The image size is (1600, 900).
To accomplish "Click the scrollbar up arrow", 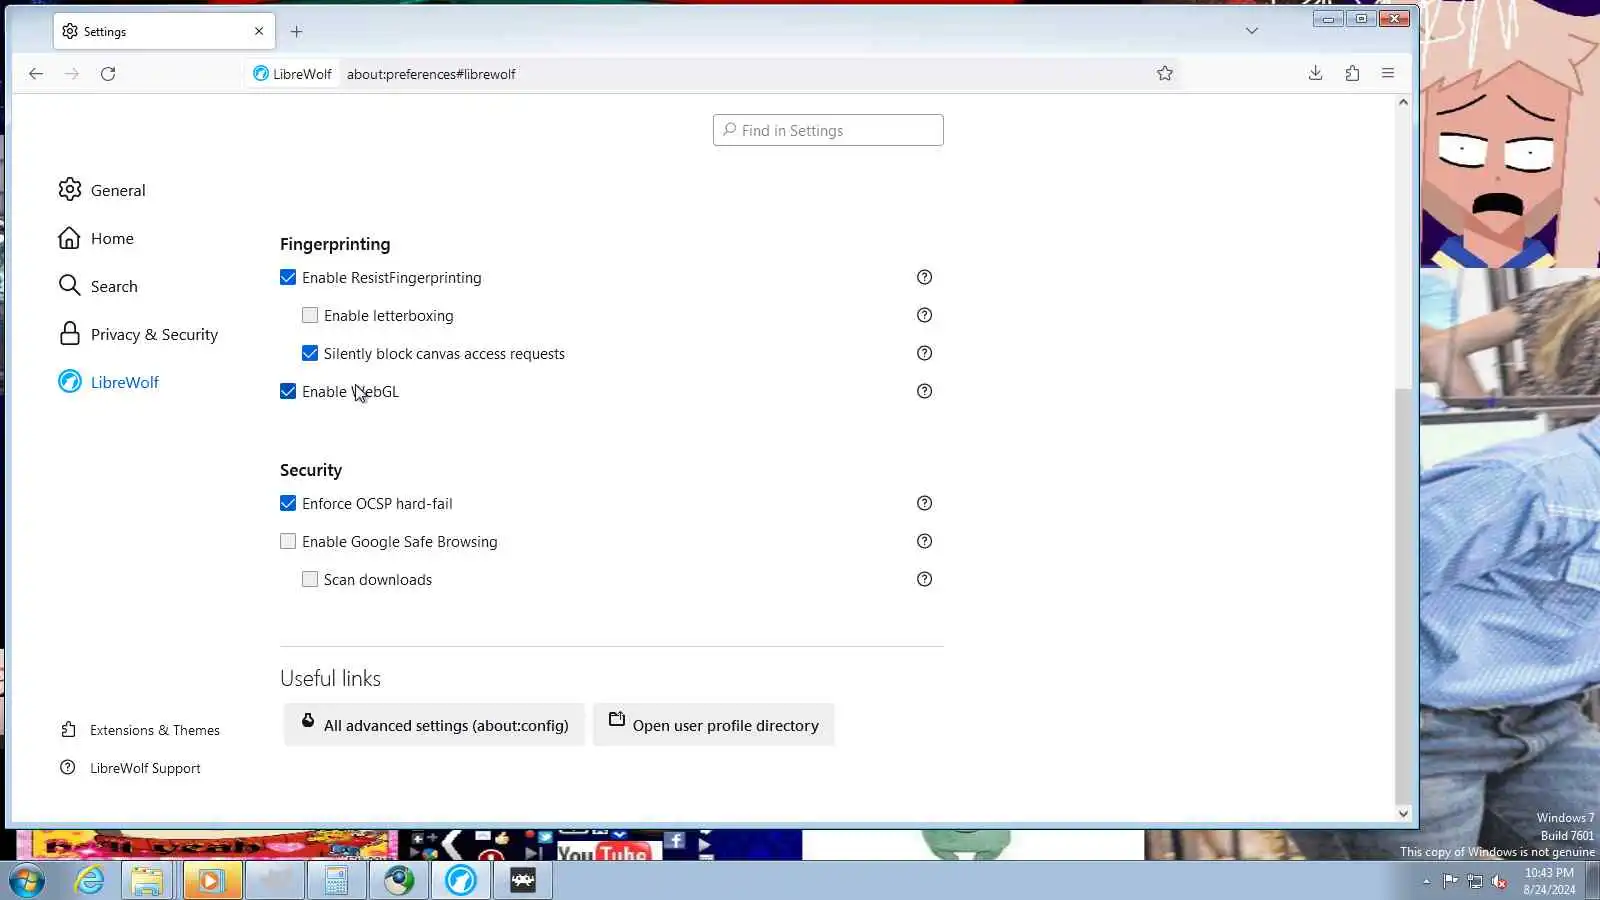I will pyautogui.click(x=1403, y=102).
